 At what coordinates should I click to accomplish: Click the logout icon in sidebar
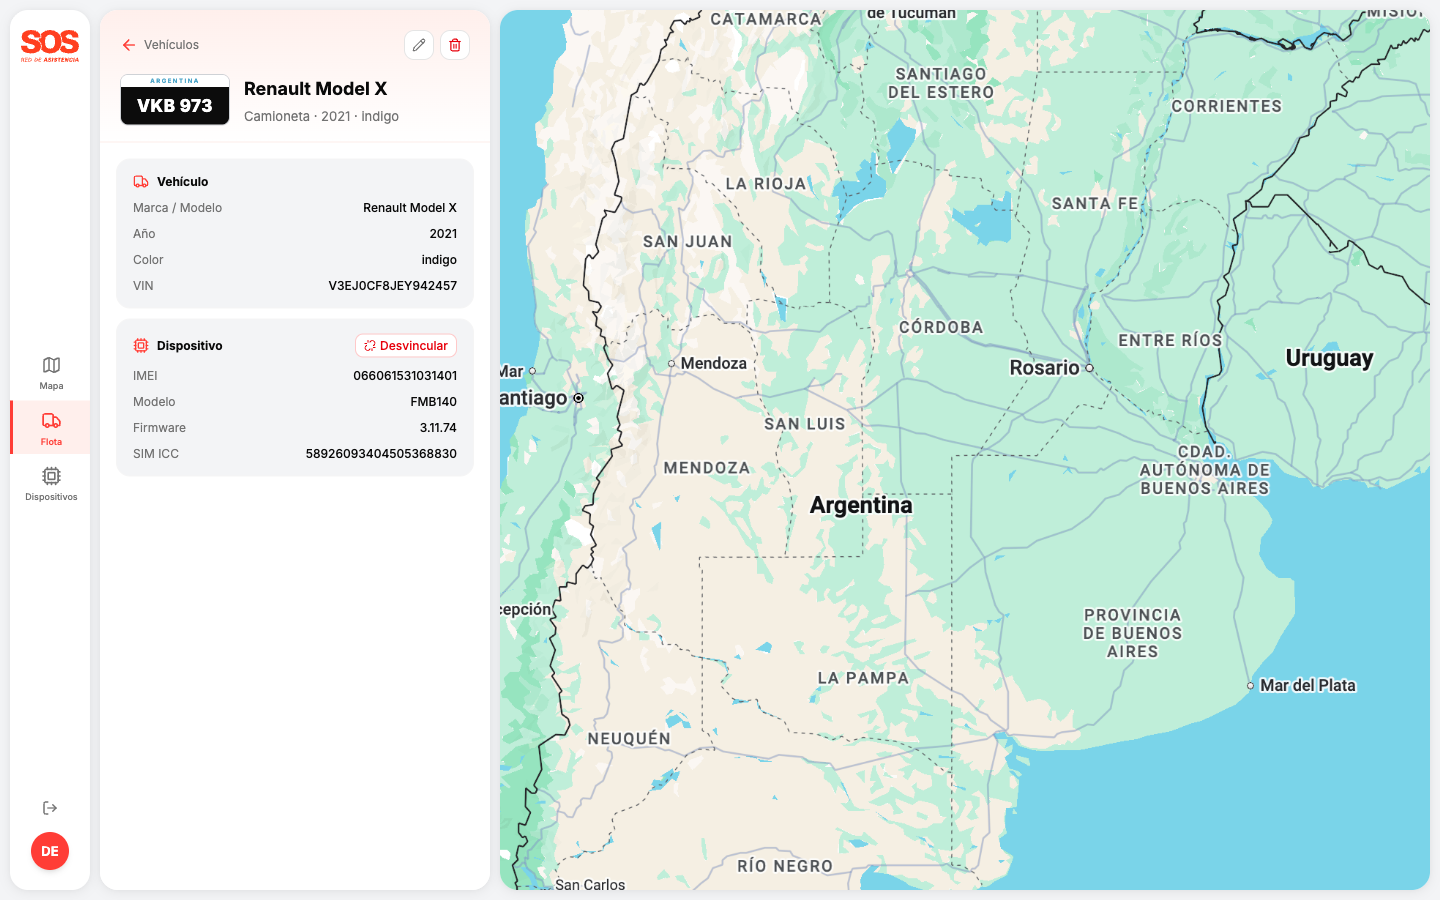[x=50, y=808]
